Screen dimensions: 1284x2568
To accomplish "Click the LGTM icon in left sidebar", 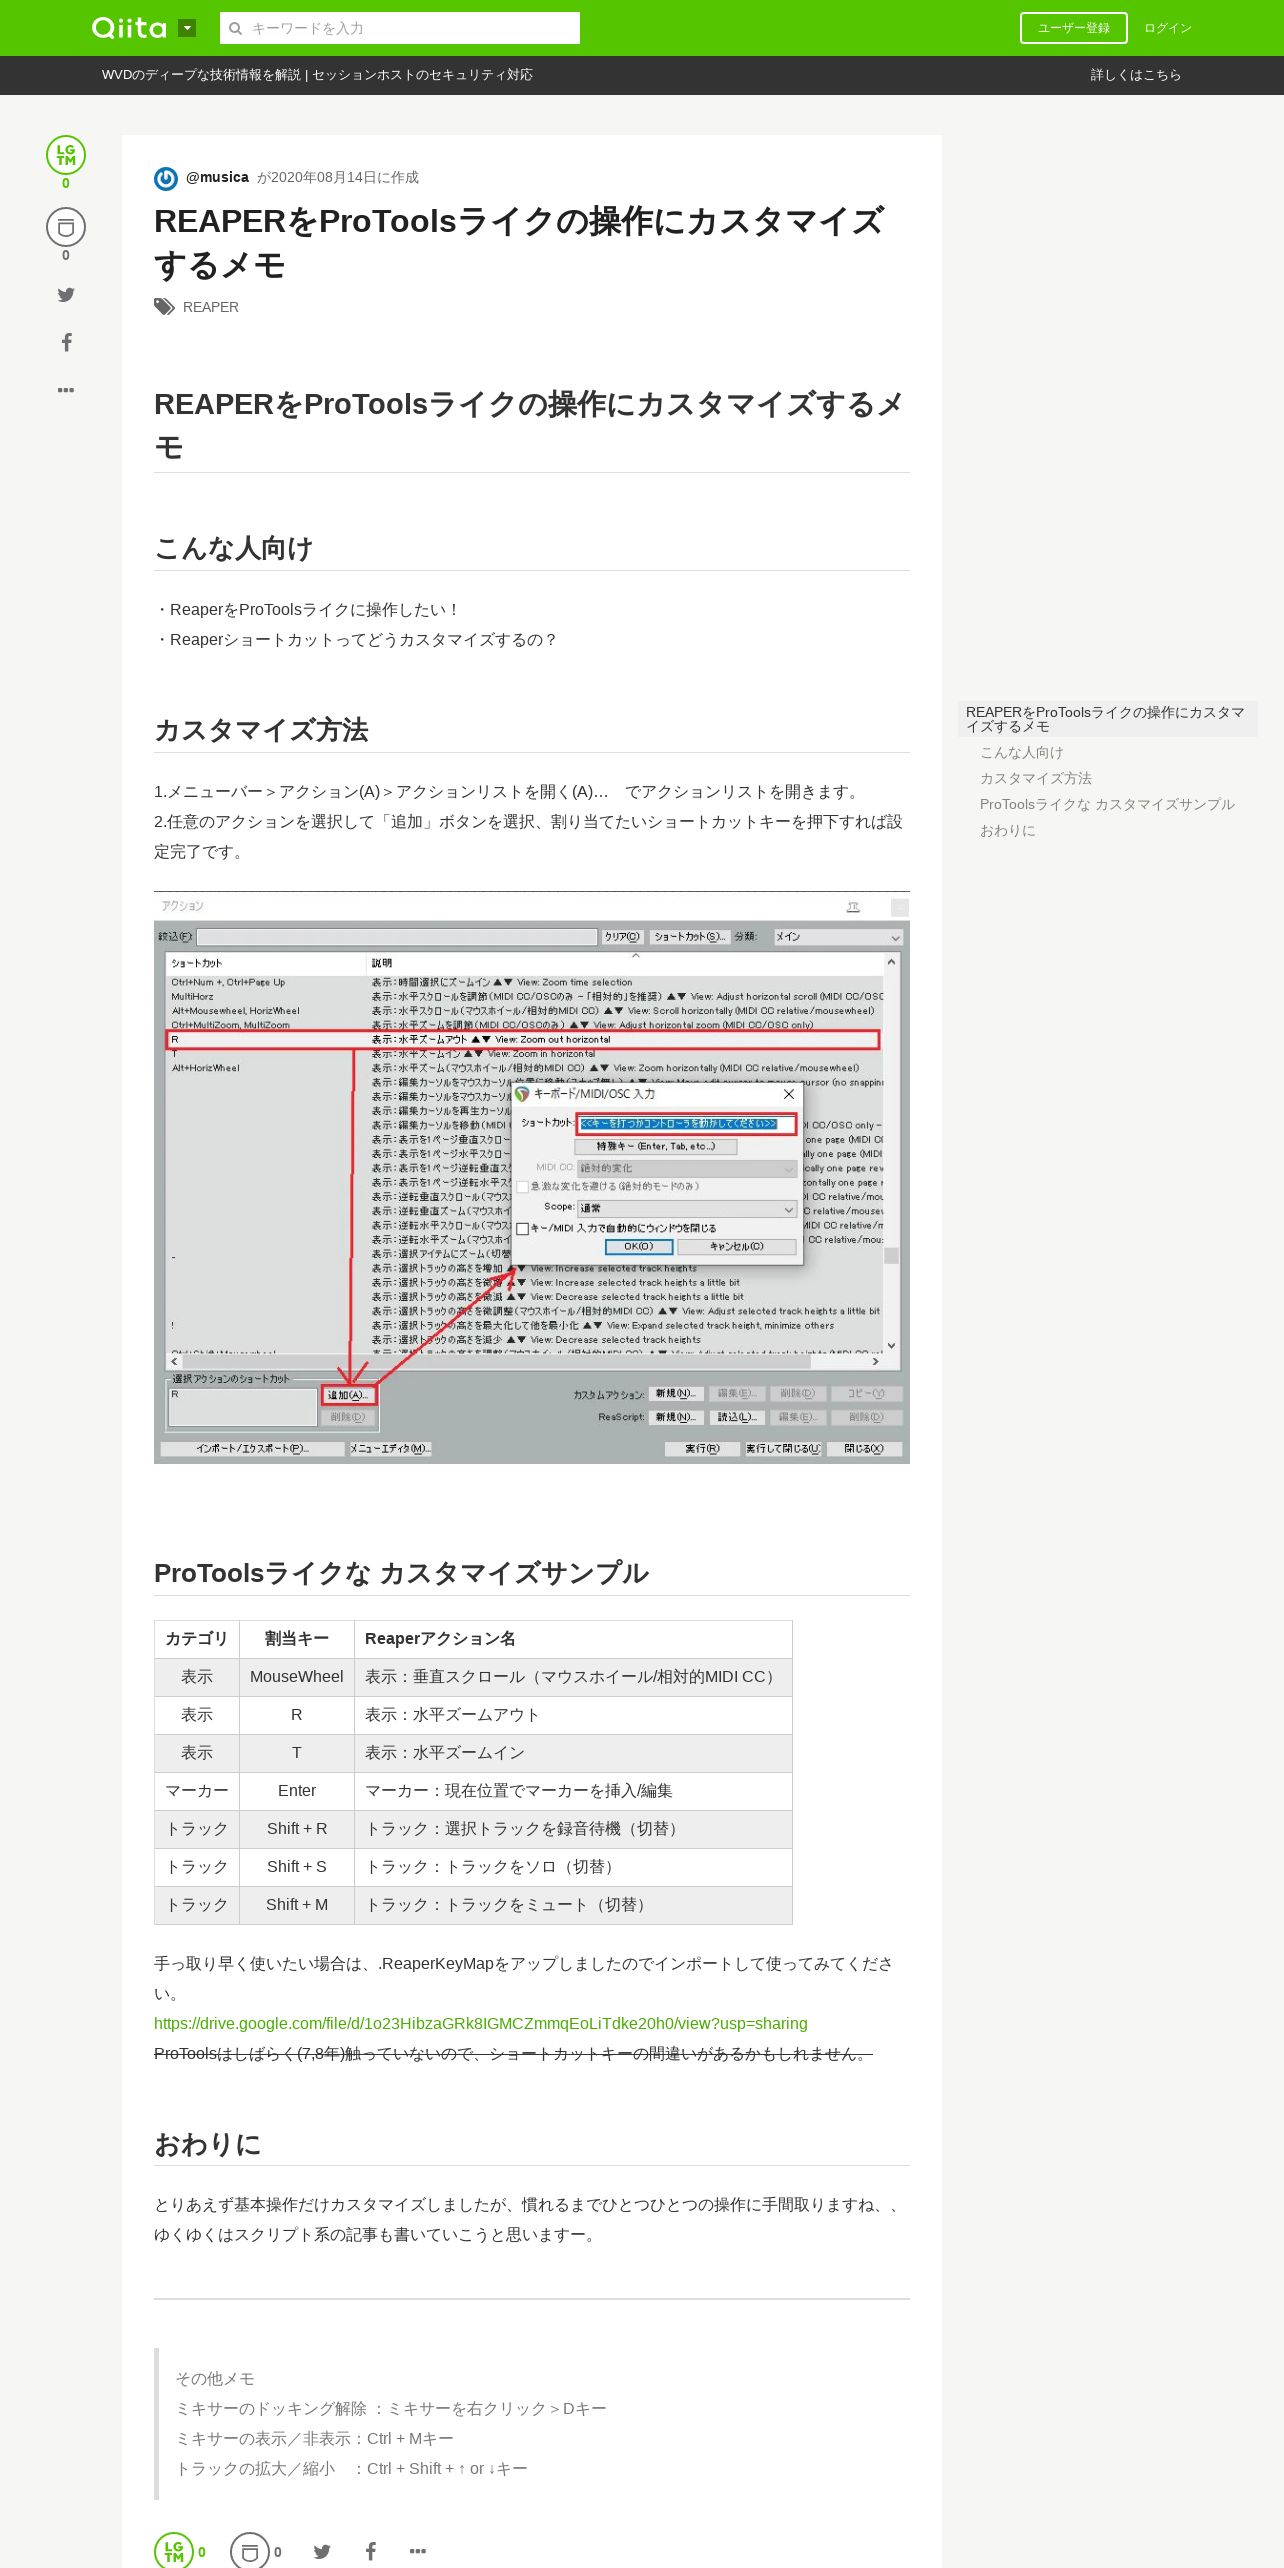I will [x=66, y=155].
